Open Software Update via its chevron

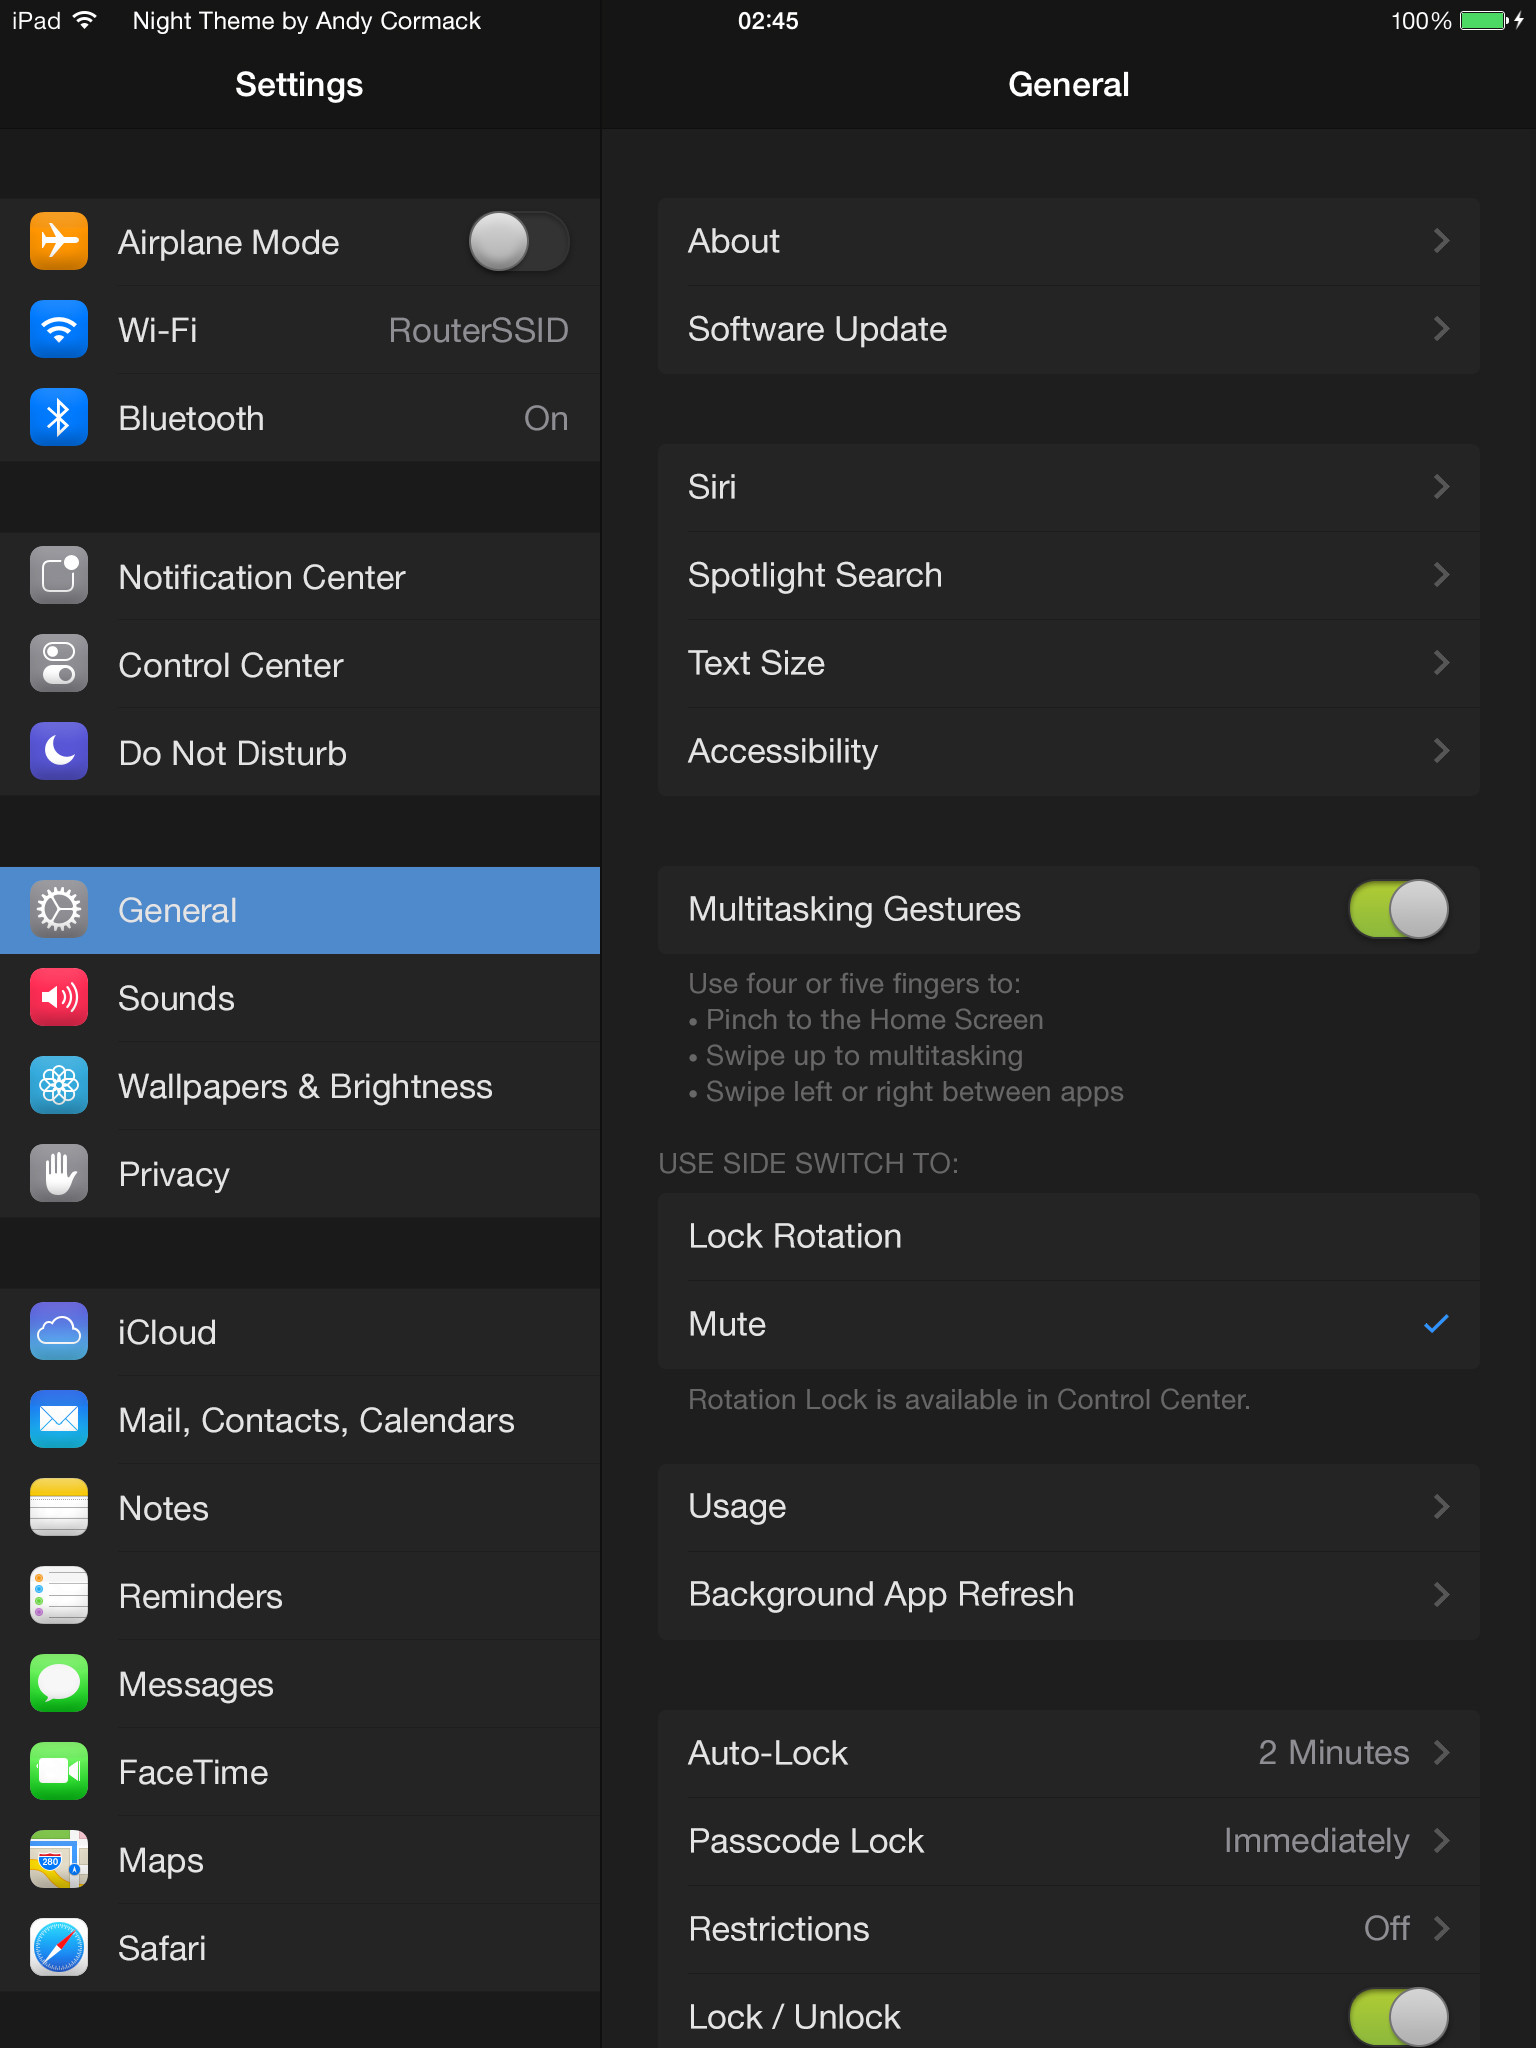[1441, 329]
